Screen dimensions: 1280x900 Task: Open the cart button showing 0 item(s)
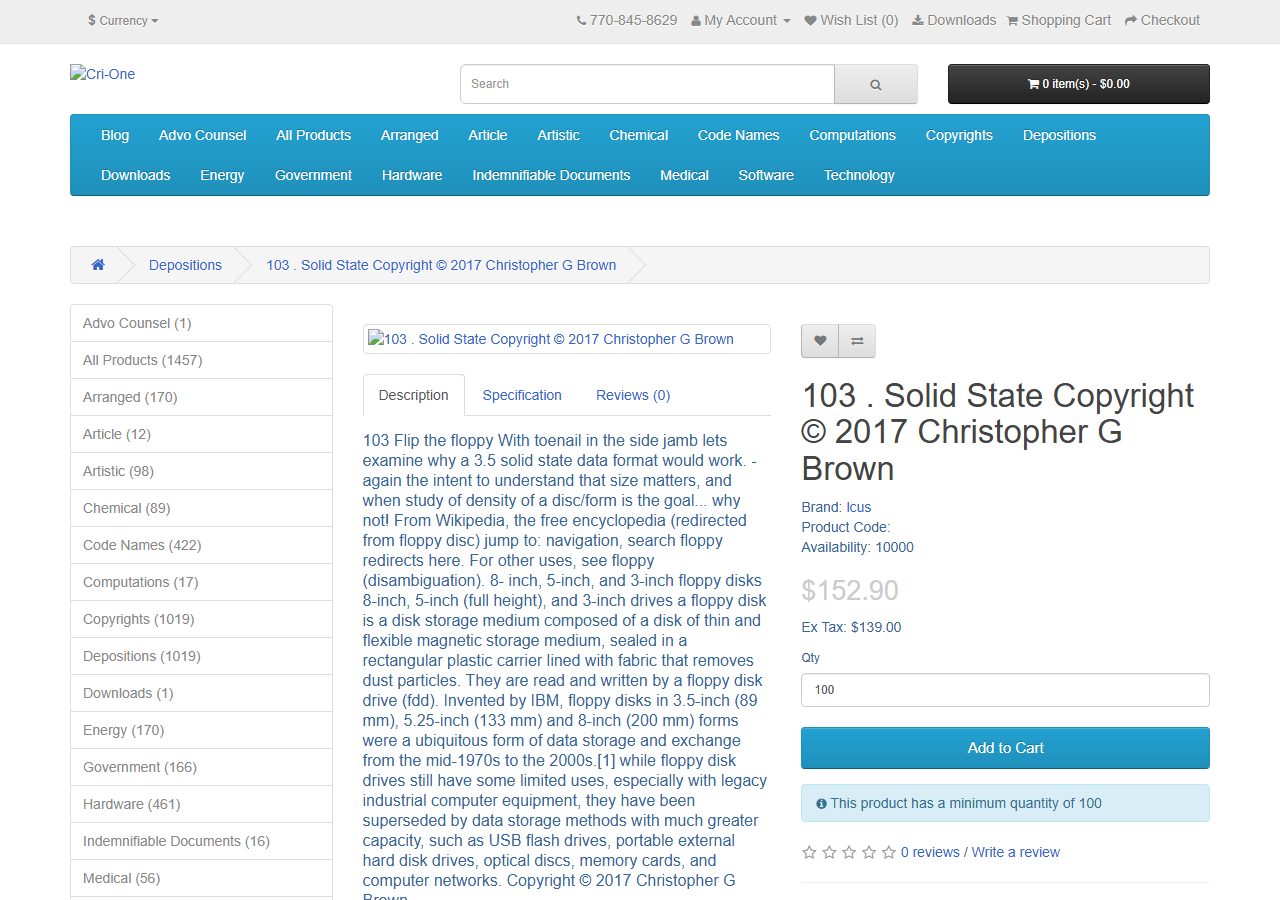pos(1079,84)
